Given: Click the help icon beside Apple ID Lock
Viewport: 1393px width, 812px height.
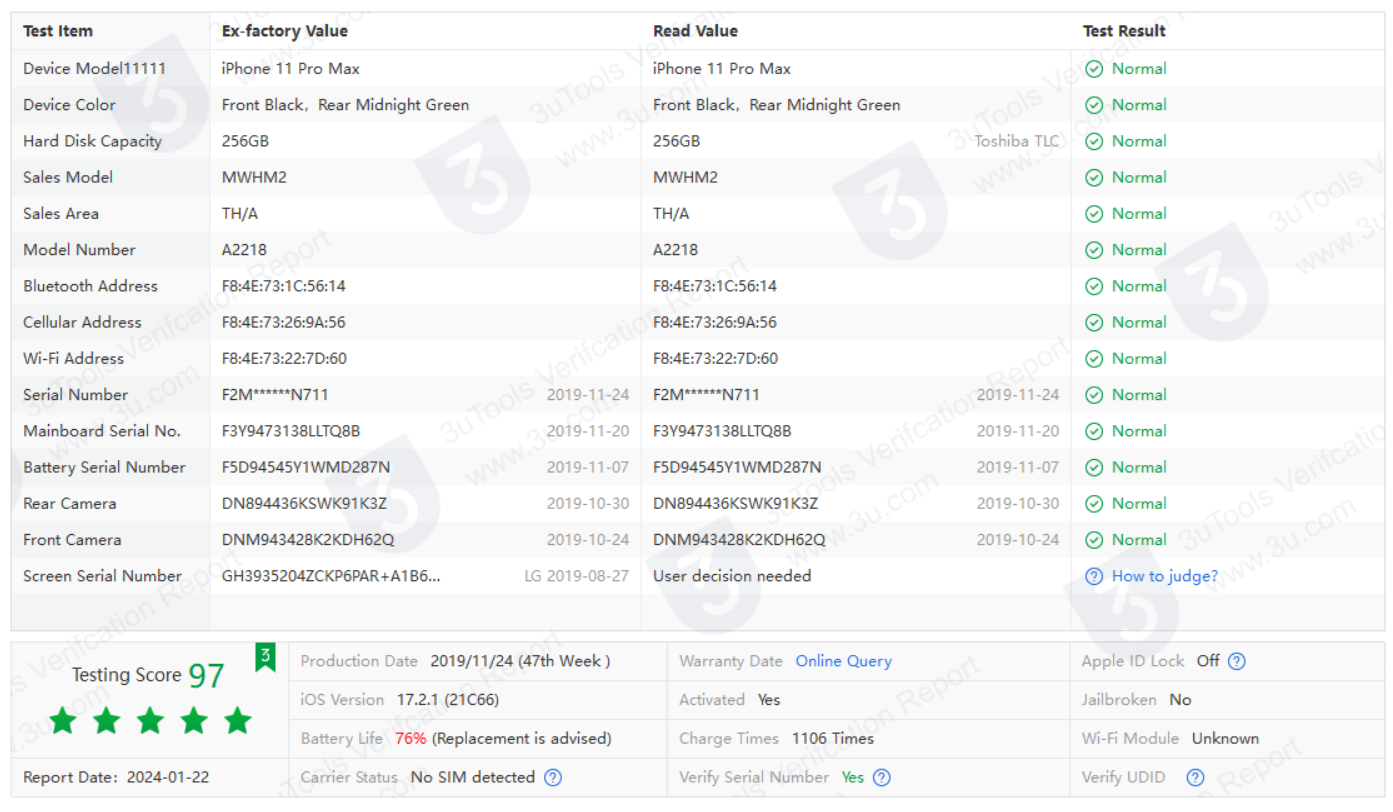Looking at the screenshot, I should tap(1237, 661).
